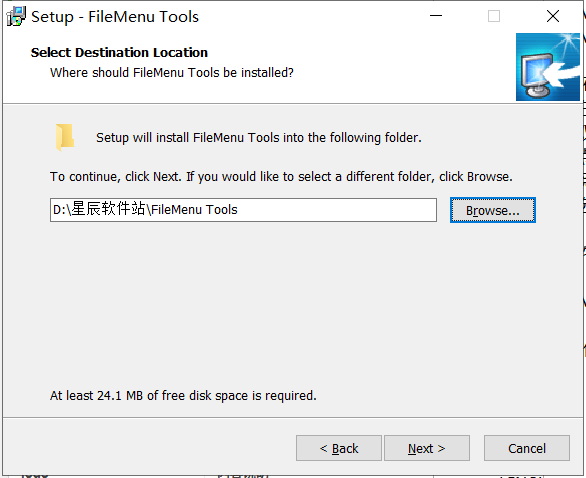Click the 'Setup will install FileMenu Tools' message
Image resolution: width=586 pixels, height=478 pixels.
coord(259,138)
